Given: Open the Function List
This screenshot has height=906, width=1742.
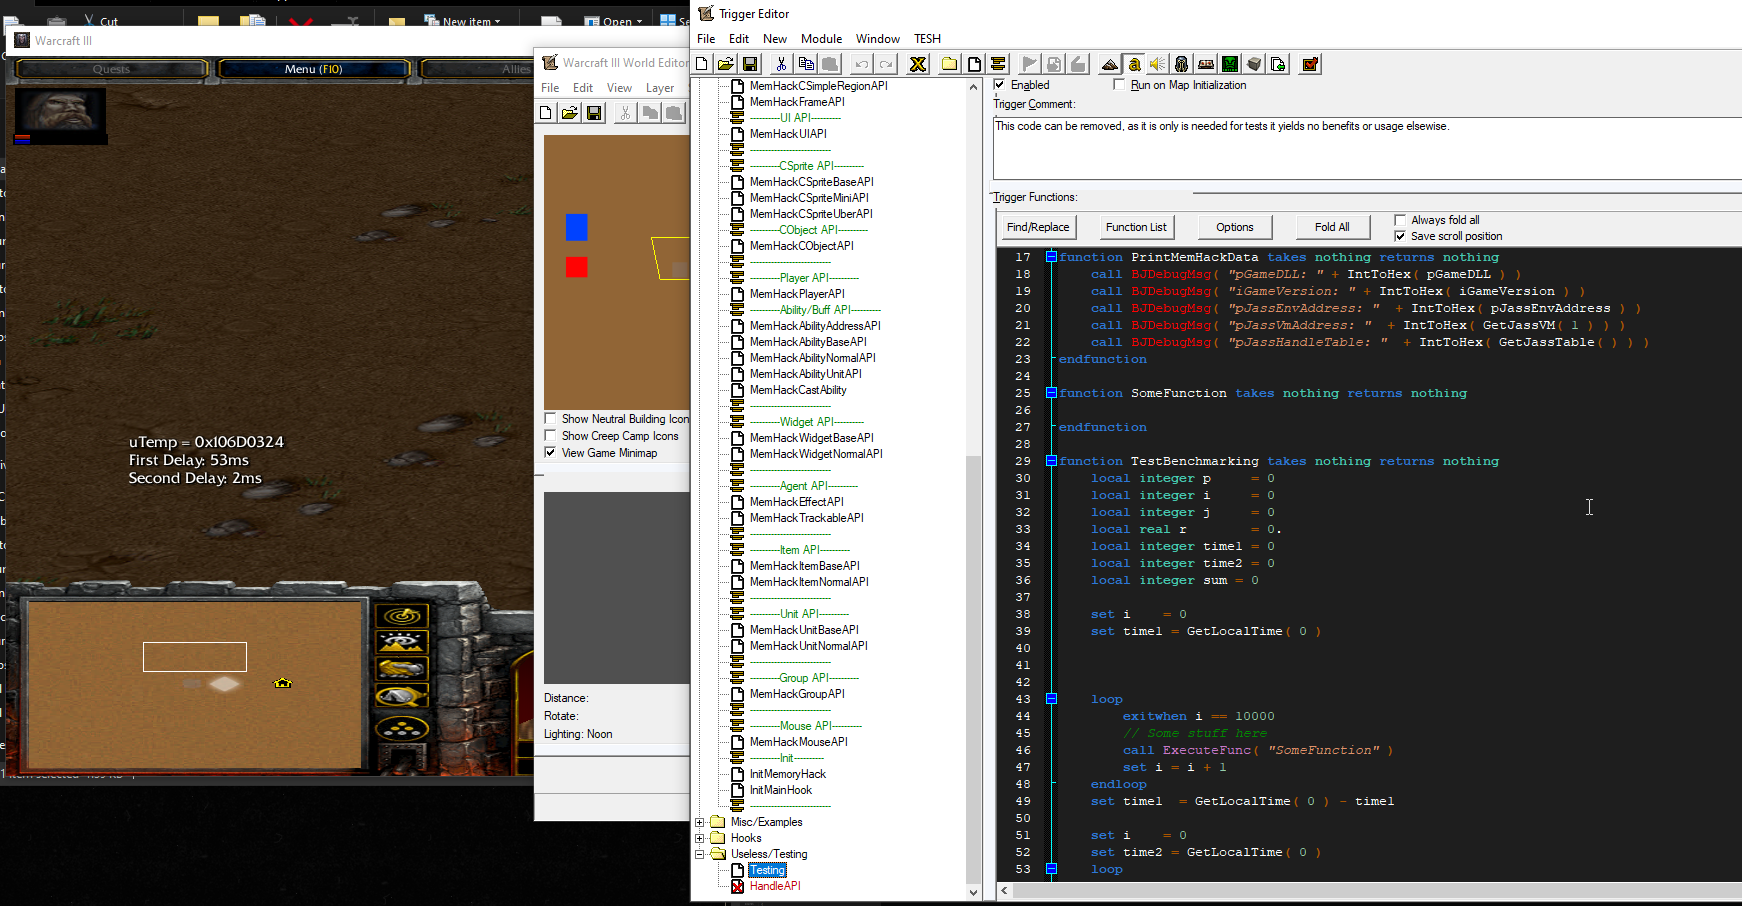Looking at the screenshot, I should pos(1136,227).
